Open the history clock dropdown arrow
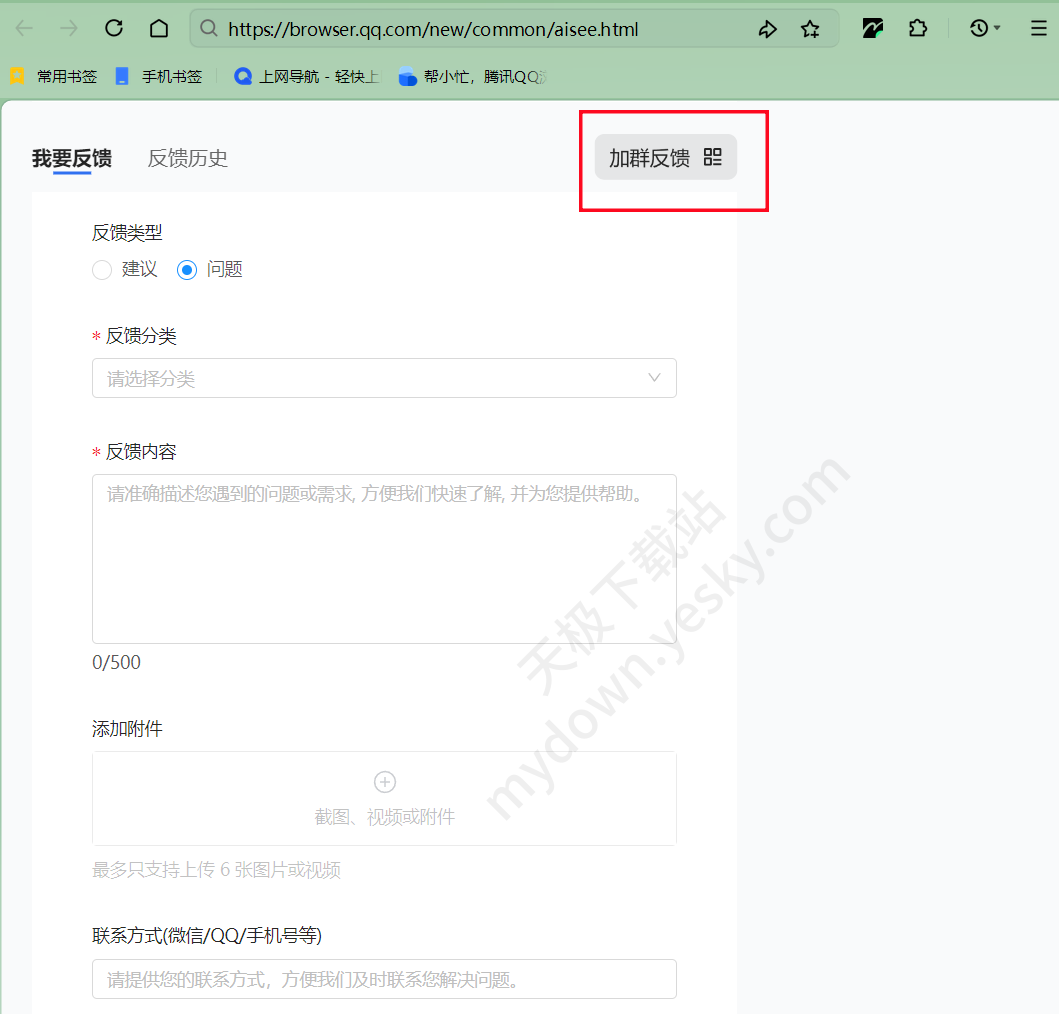The height and width of the screenshot is (1014, 1059). [997, 29]
